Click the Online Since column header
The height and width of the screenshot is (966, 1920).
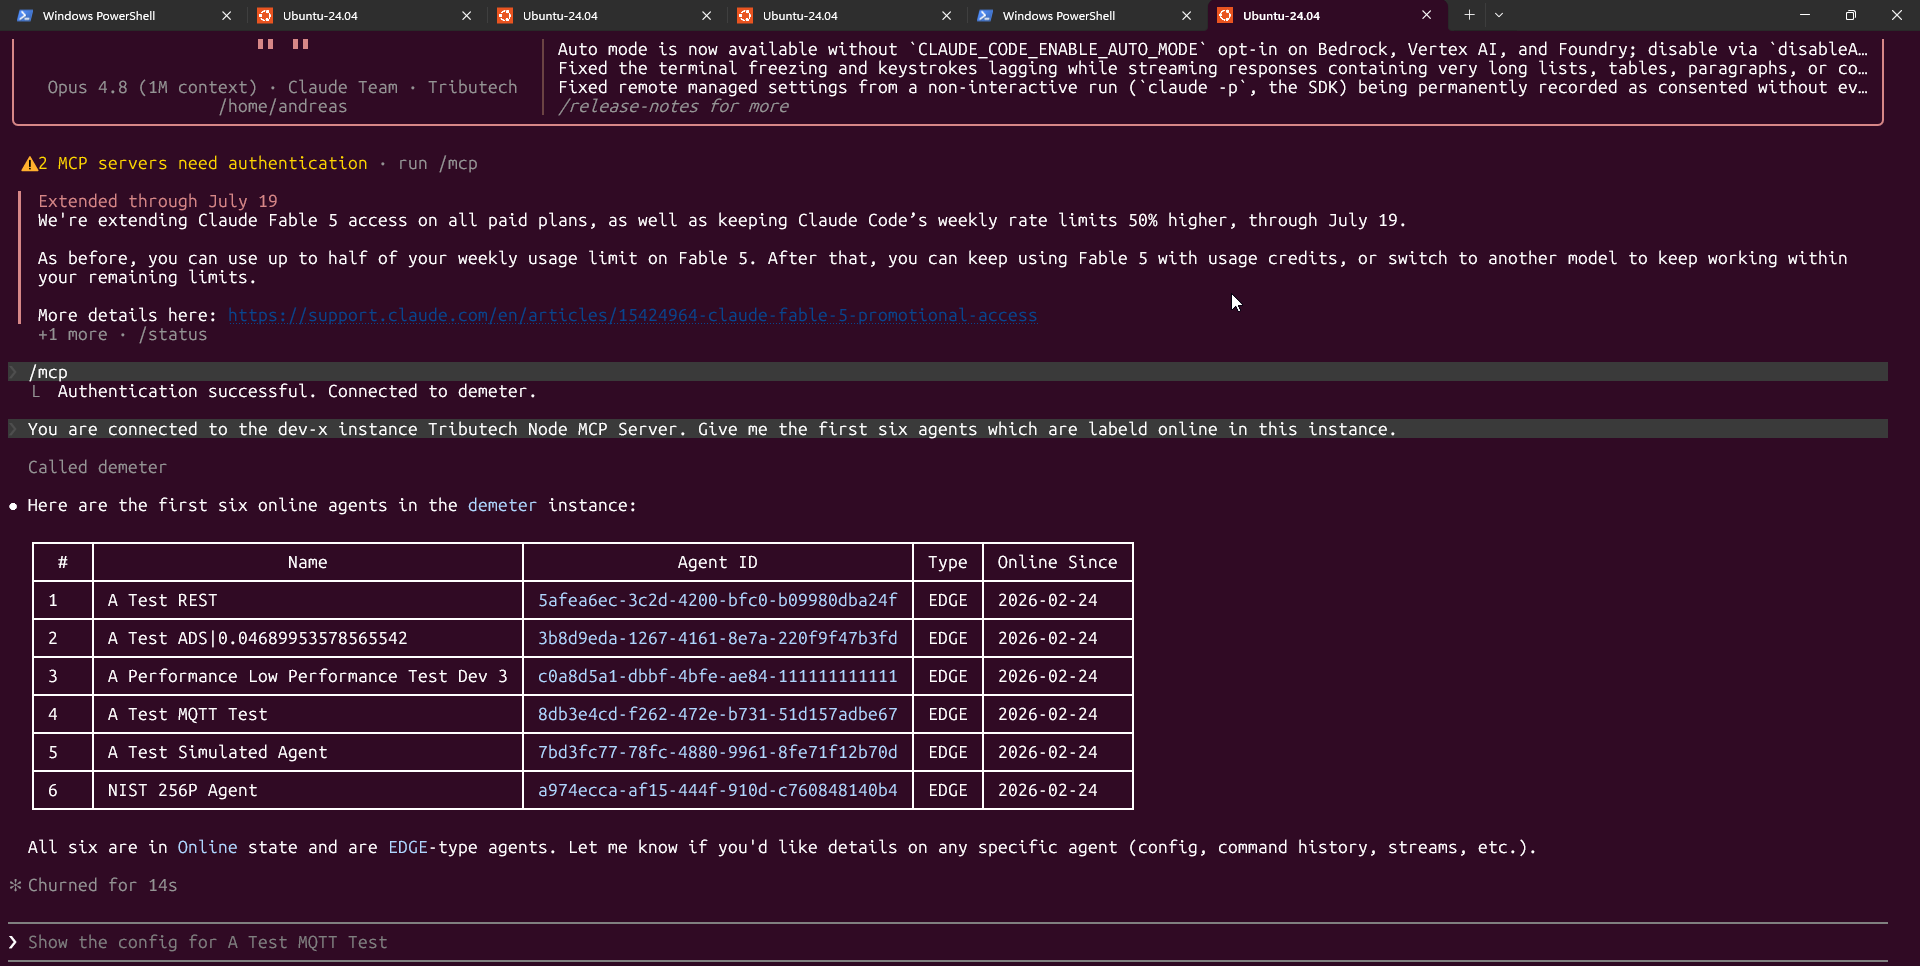click(x=1057, y=562)
